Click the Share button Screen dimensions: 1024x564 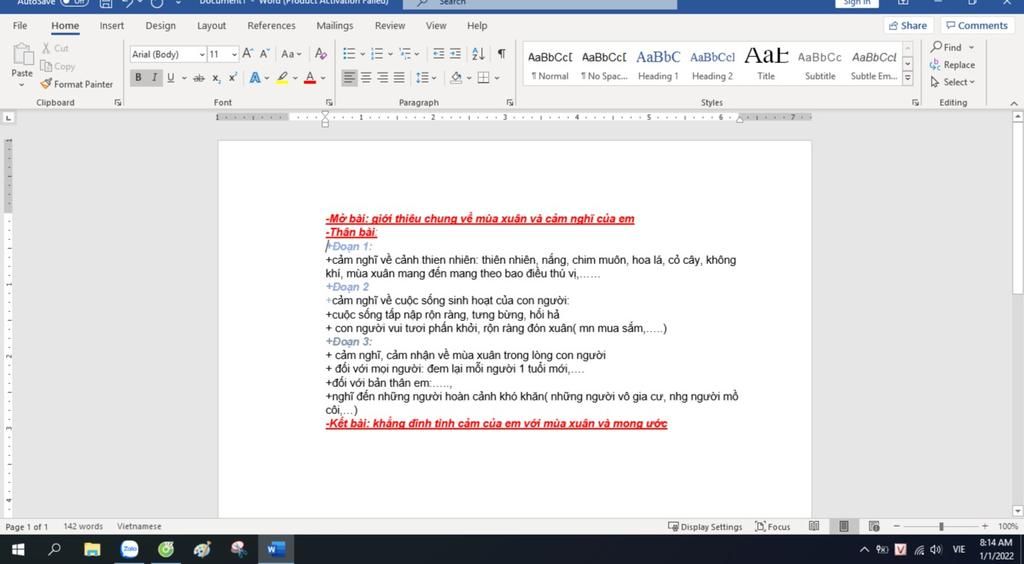point(907,25)
